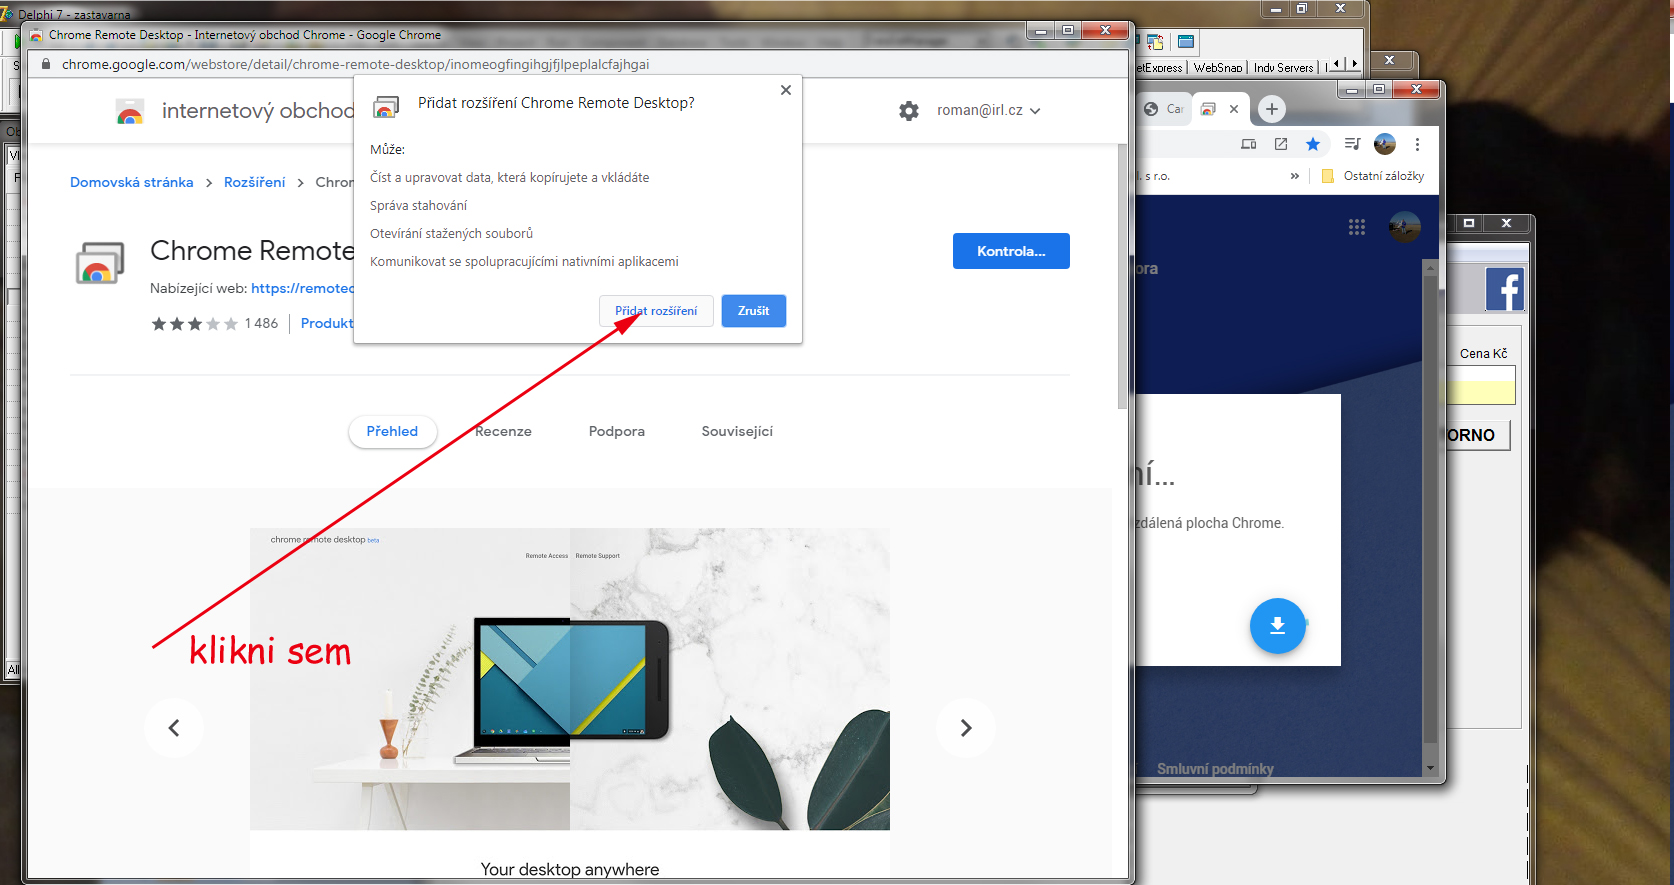The height and width of the screenshot is (885, 1674).
Task: Click the lock icon in address bar
Action: coord(45,64)
